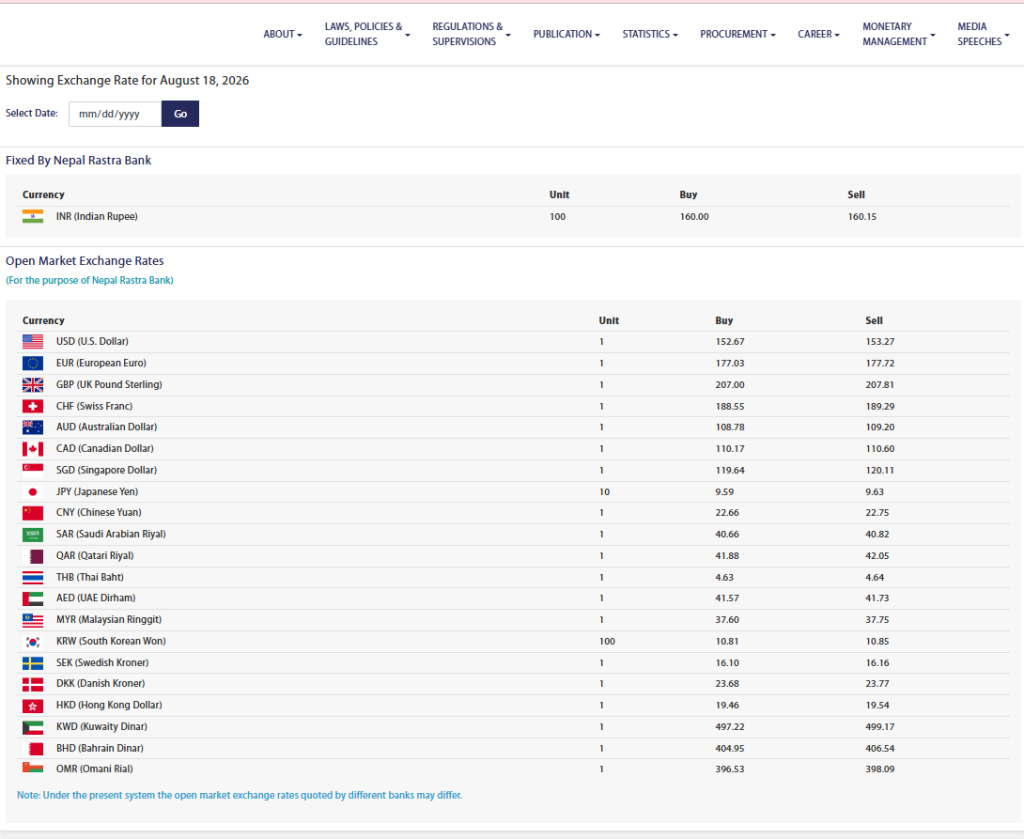
Task: Click the JPY unit value 10
Action: pyautogui.click(x=604, y=492)
